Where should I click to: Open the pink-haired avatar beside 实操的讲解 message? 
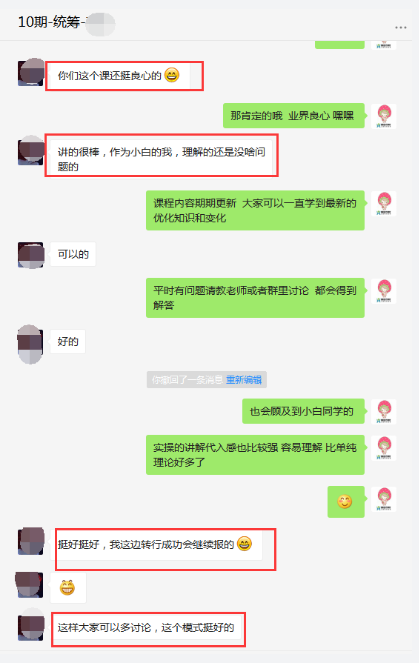coord(384,448)
